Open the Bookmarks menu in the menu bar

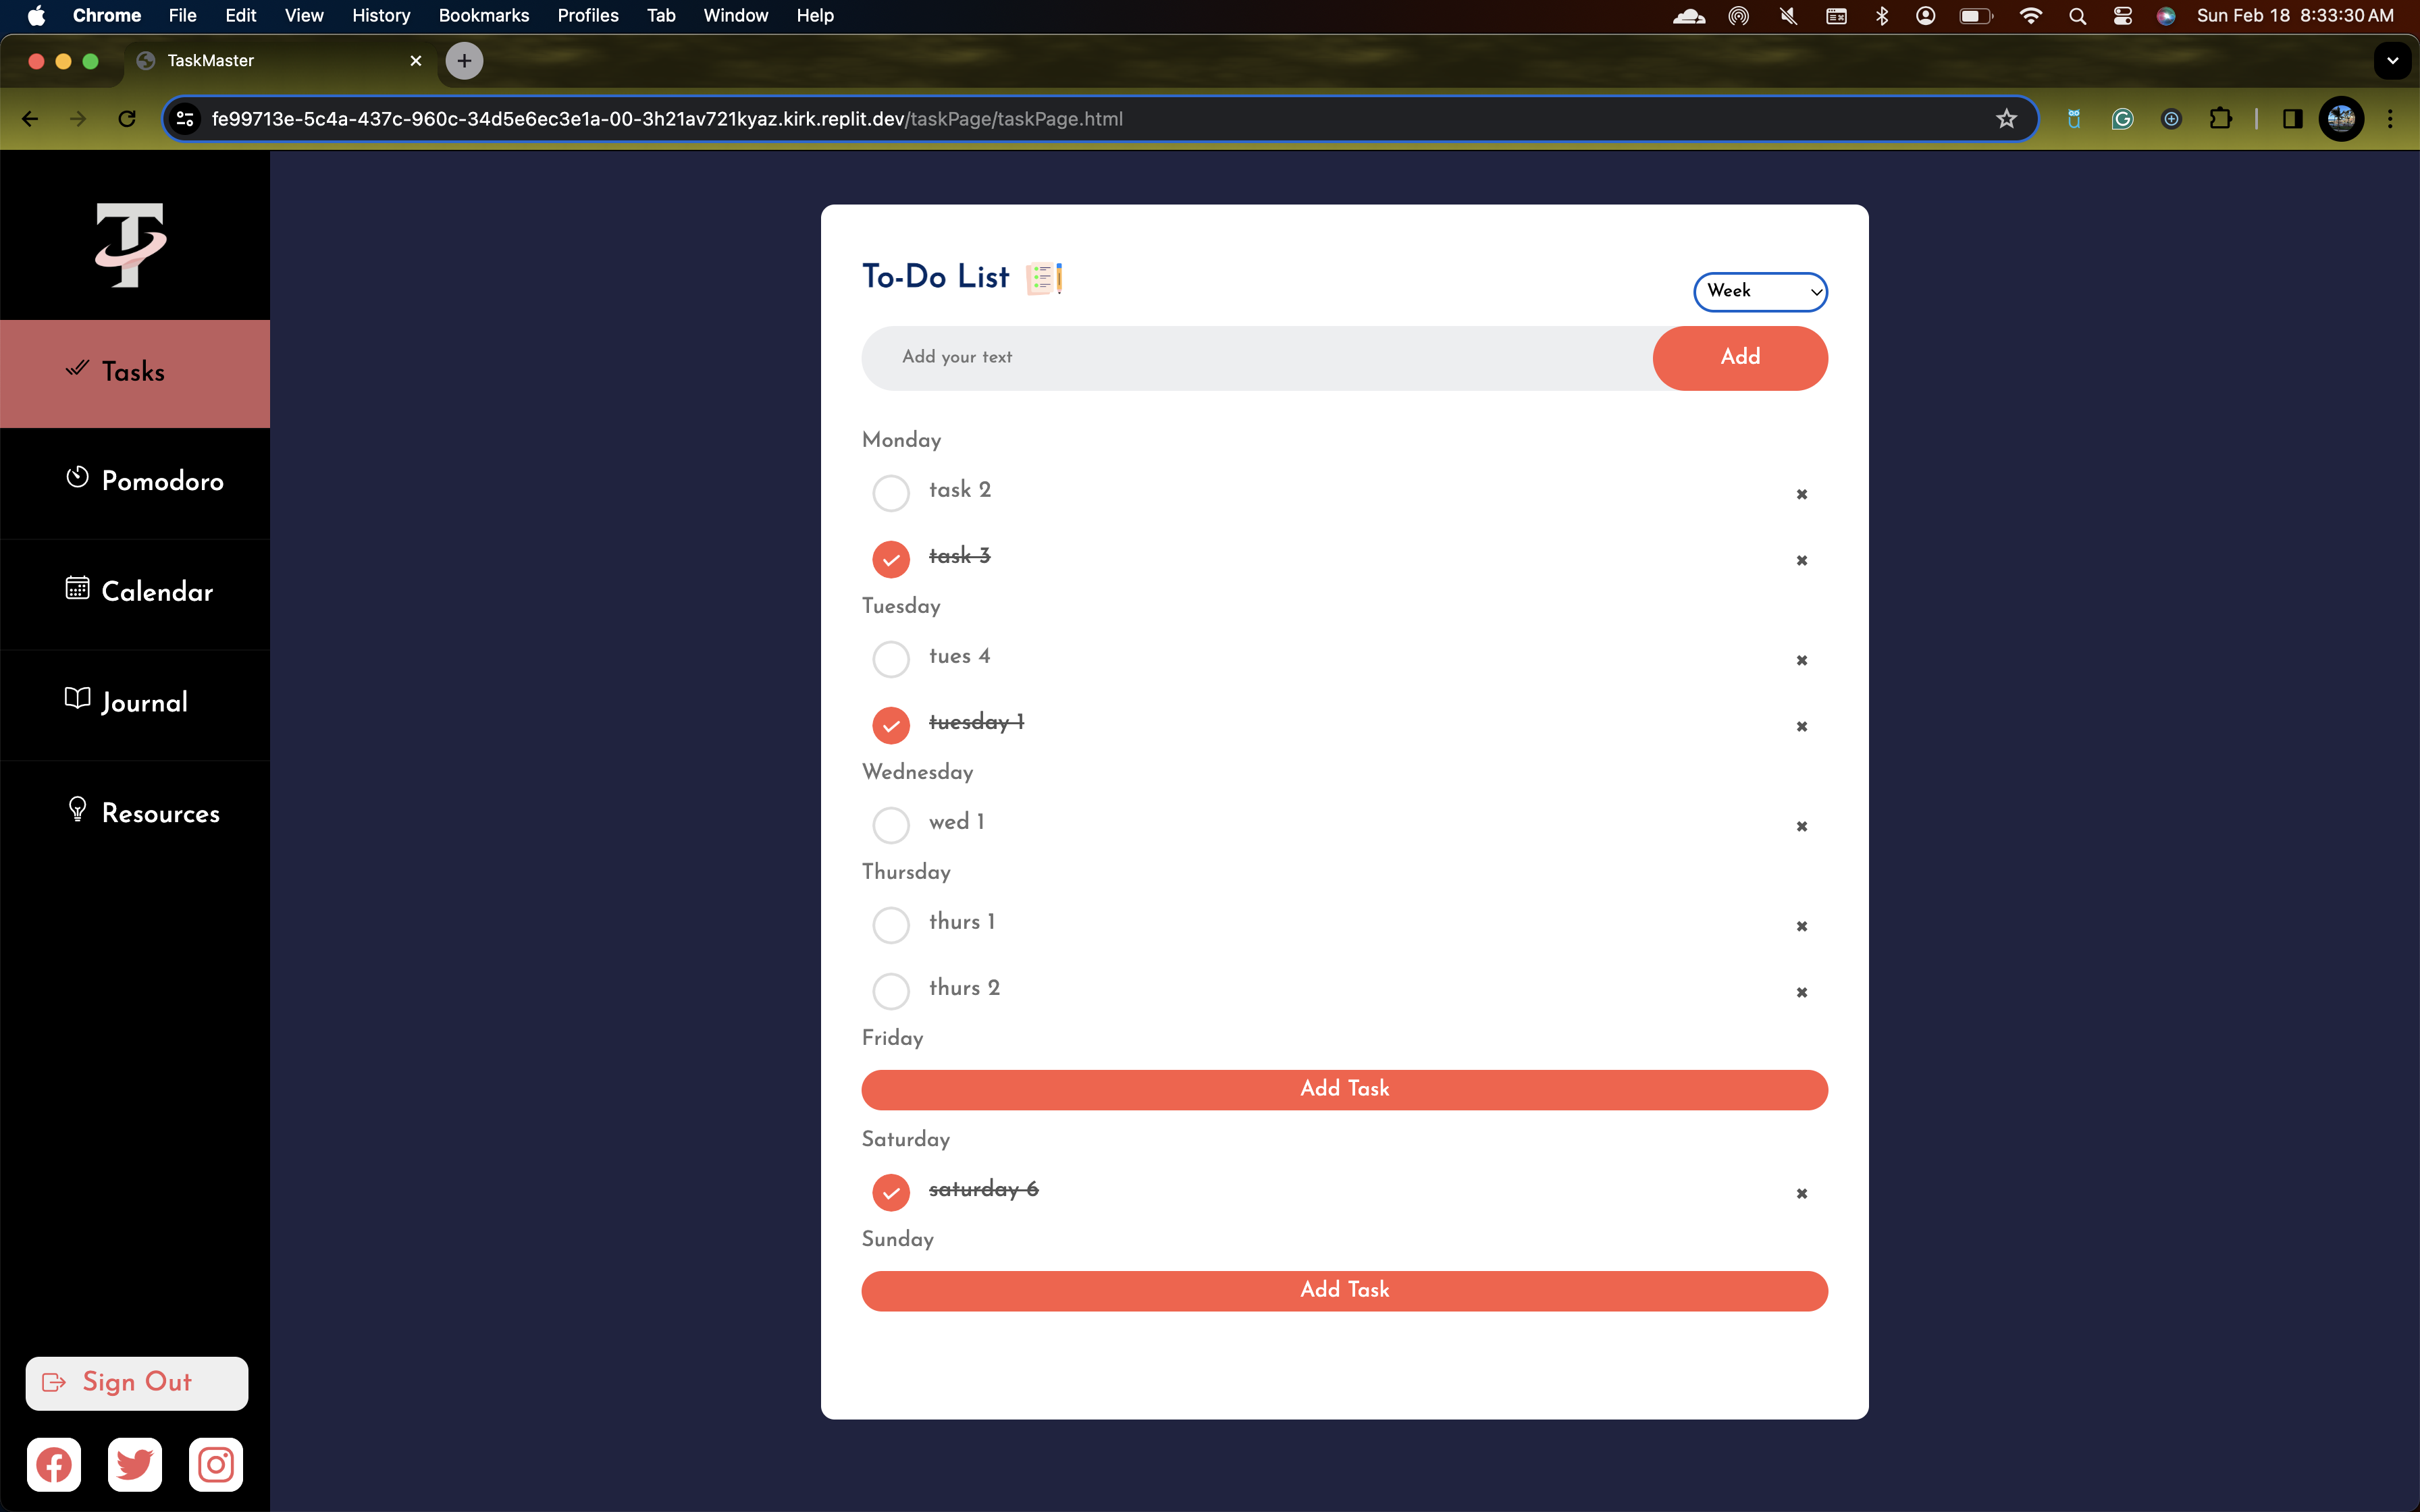tap(483, 15)
